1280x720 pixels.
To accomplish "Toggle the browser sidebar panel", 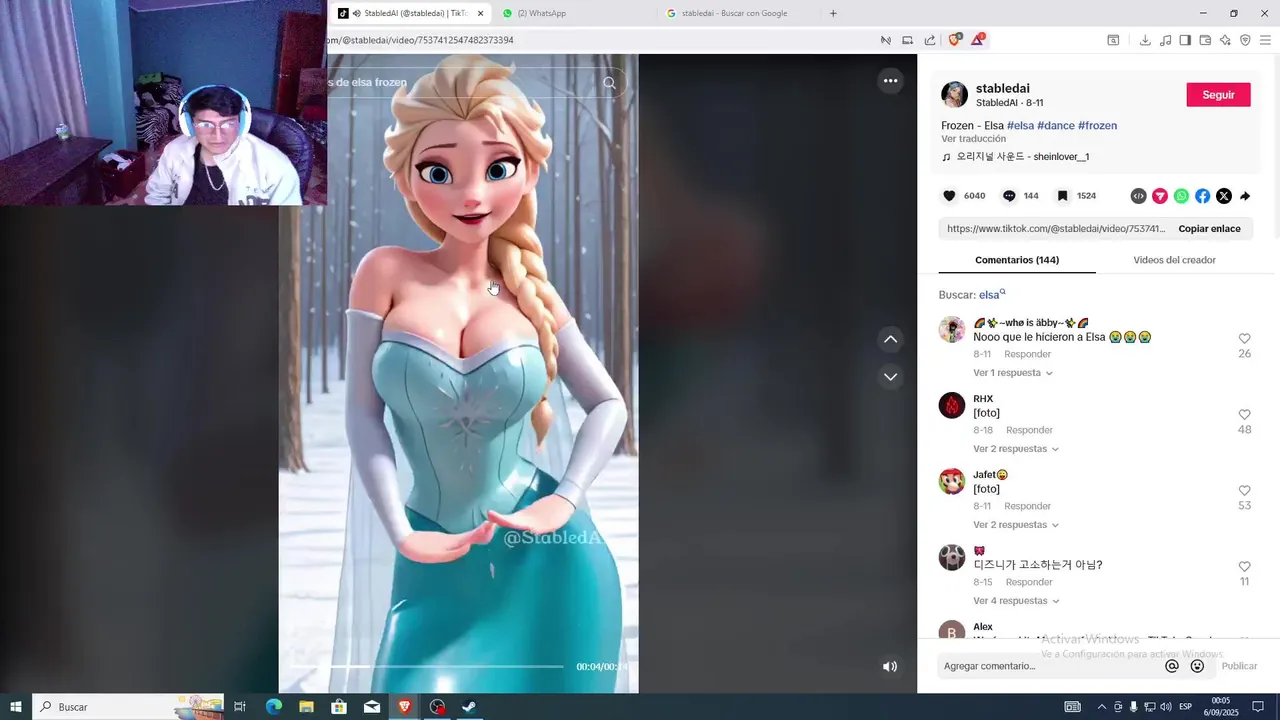I will point(1185,40).
